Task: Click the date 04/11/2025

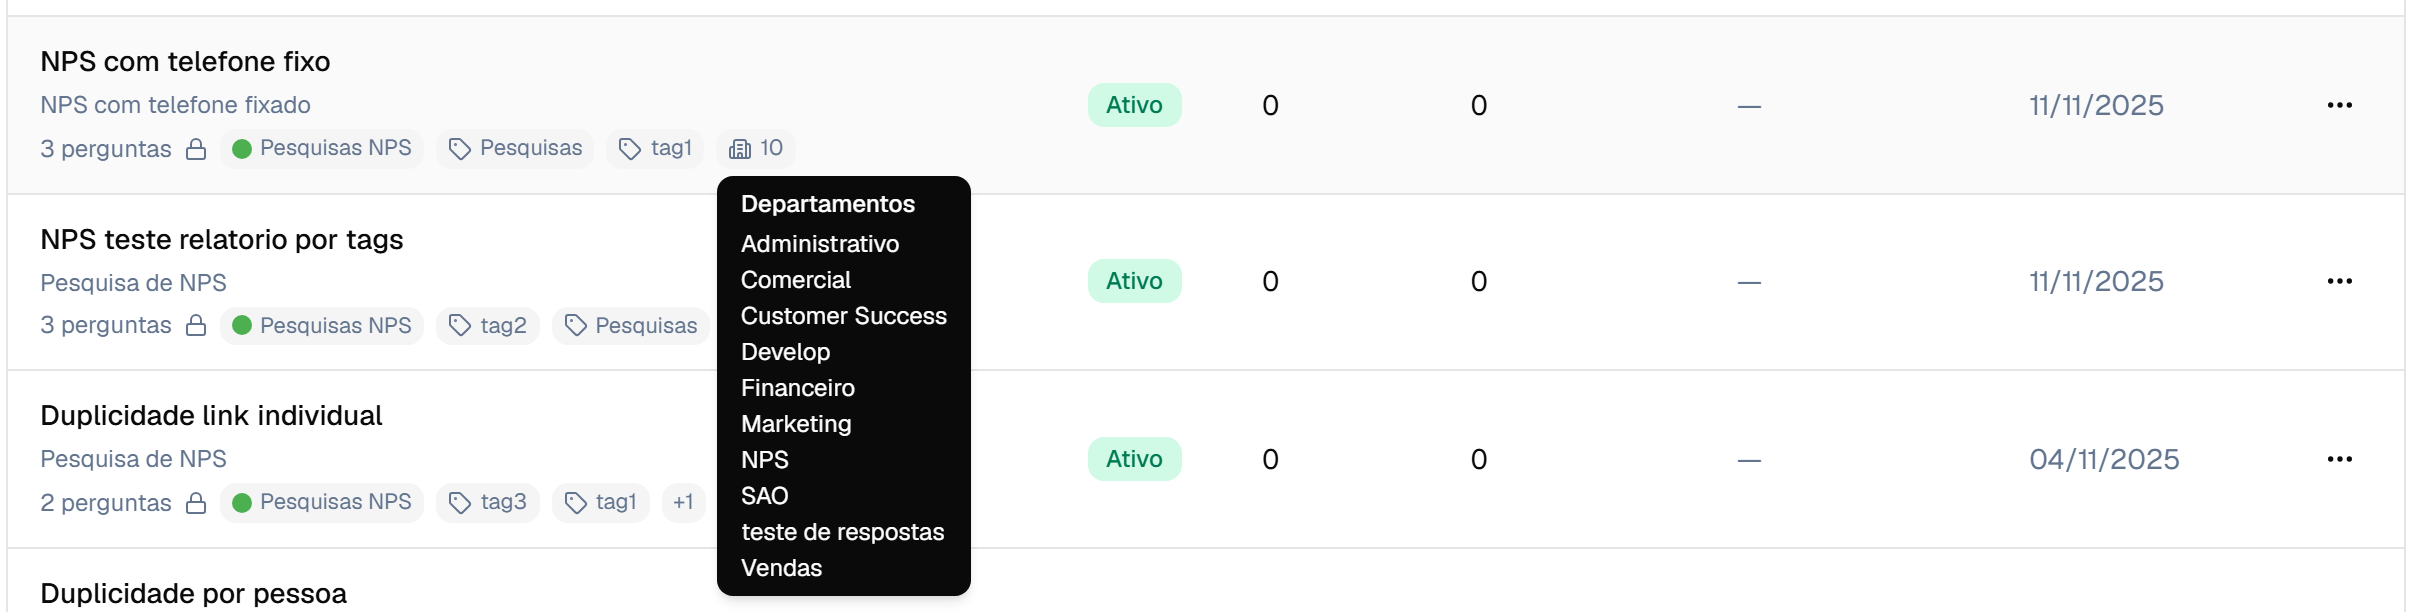Action: [x=2104, y=459]
